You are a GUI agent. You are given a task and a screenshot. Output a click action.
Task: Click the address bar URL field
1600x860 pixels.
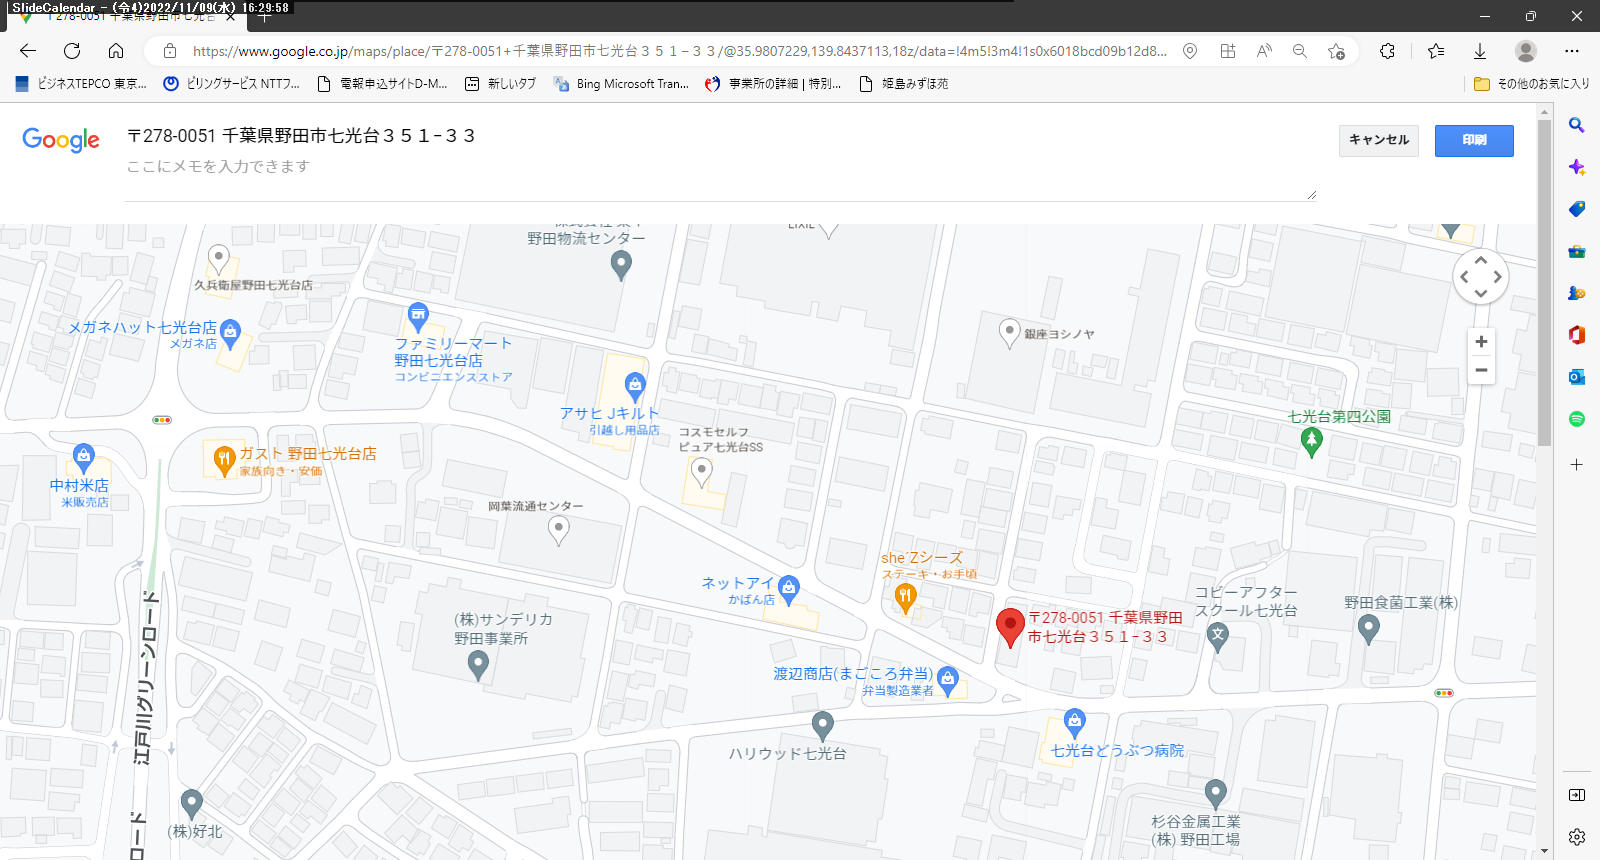[679, 51]
